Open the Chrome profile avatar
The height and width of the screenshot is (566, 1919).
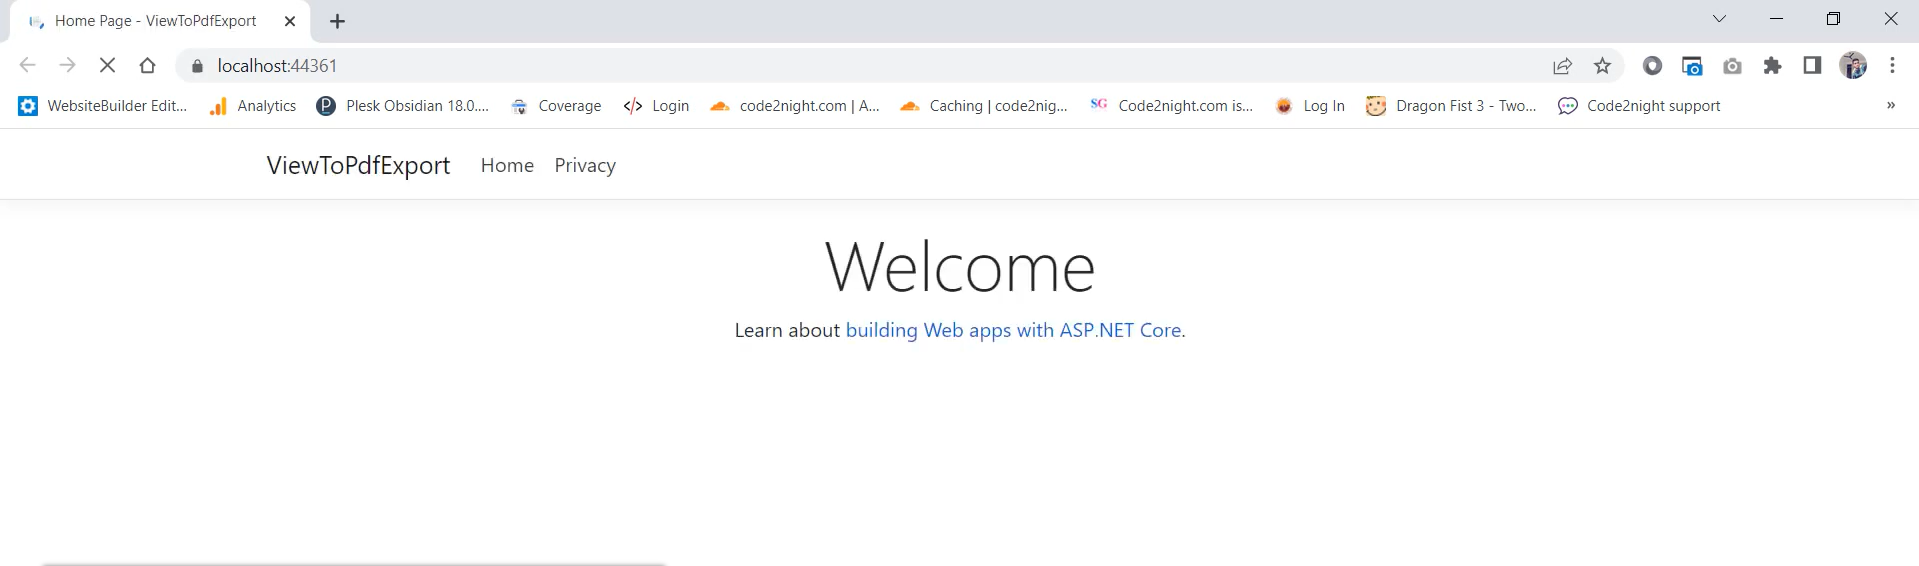click(1853, 66)
